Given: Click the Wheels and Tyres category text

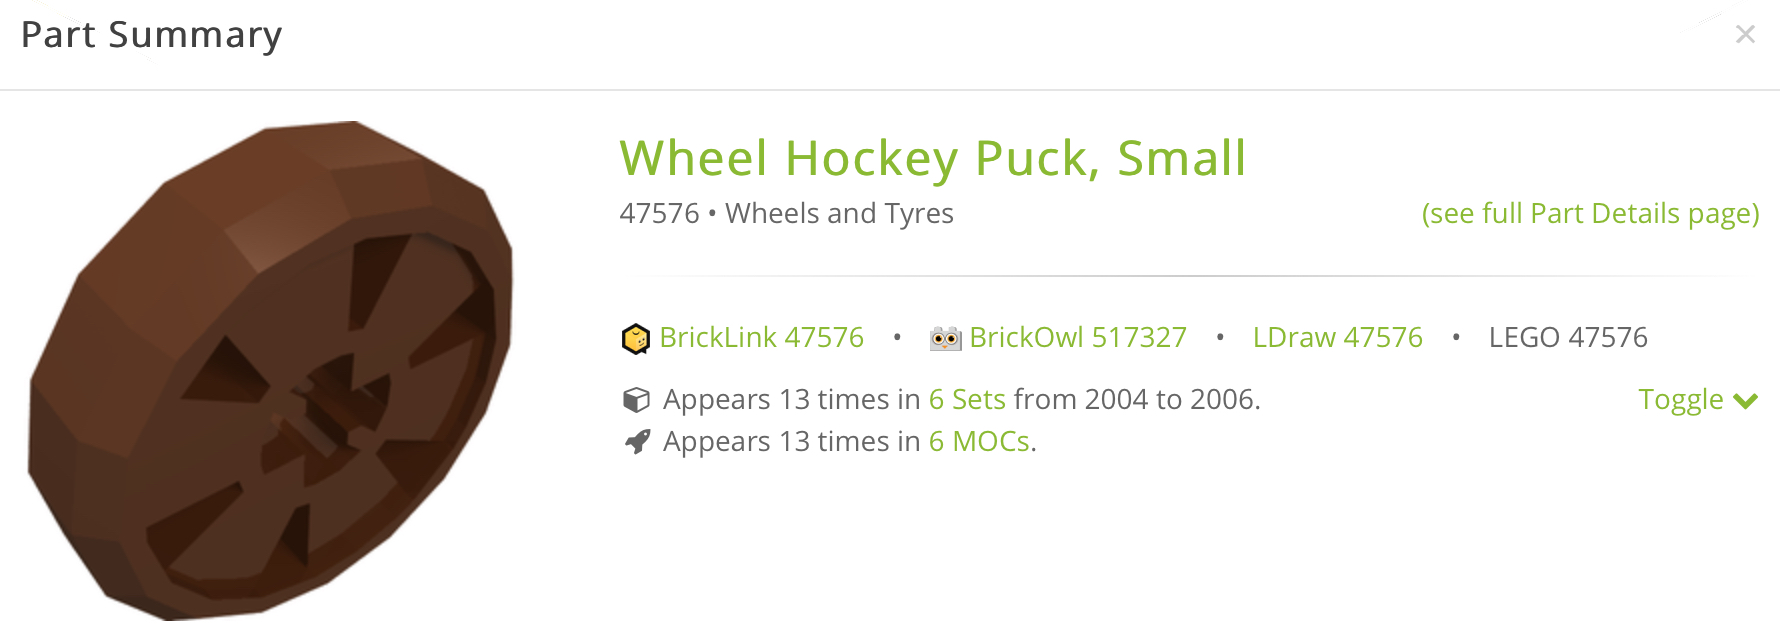Looking at the screenshot, I should point(839,213).
